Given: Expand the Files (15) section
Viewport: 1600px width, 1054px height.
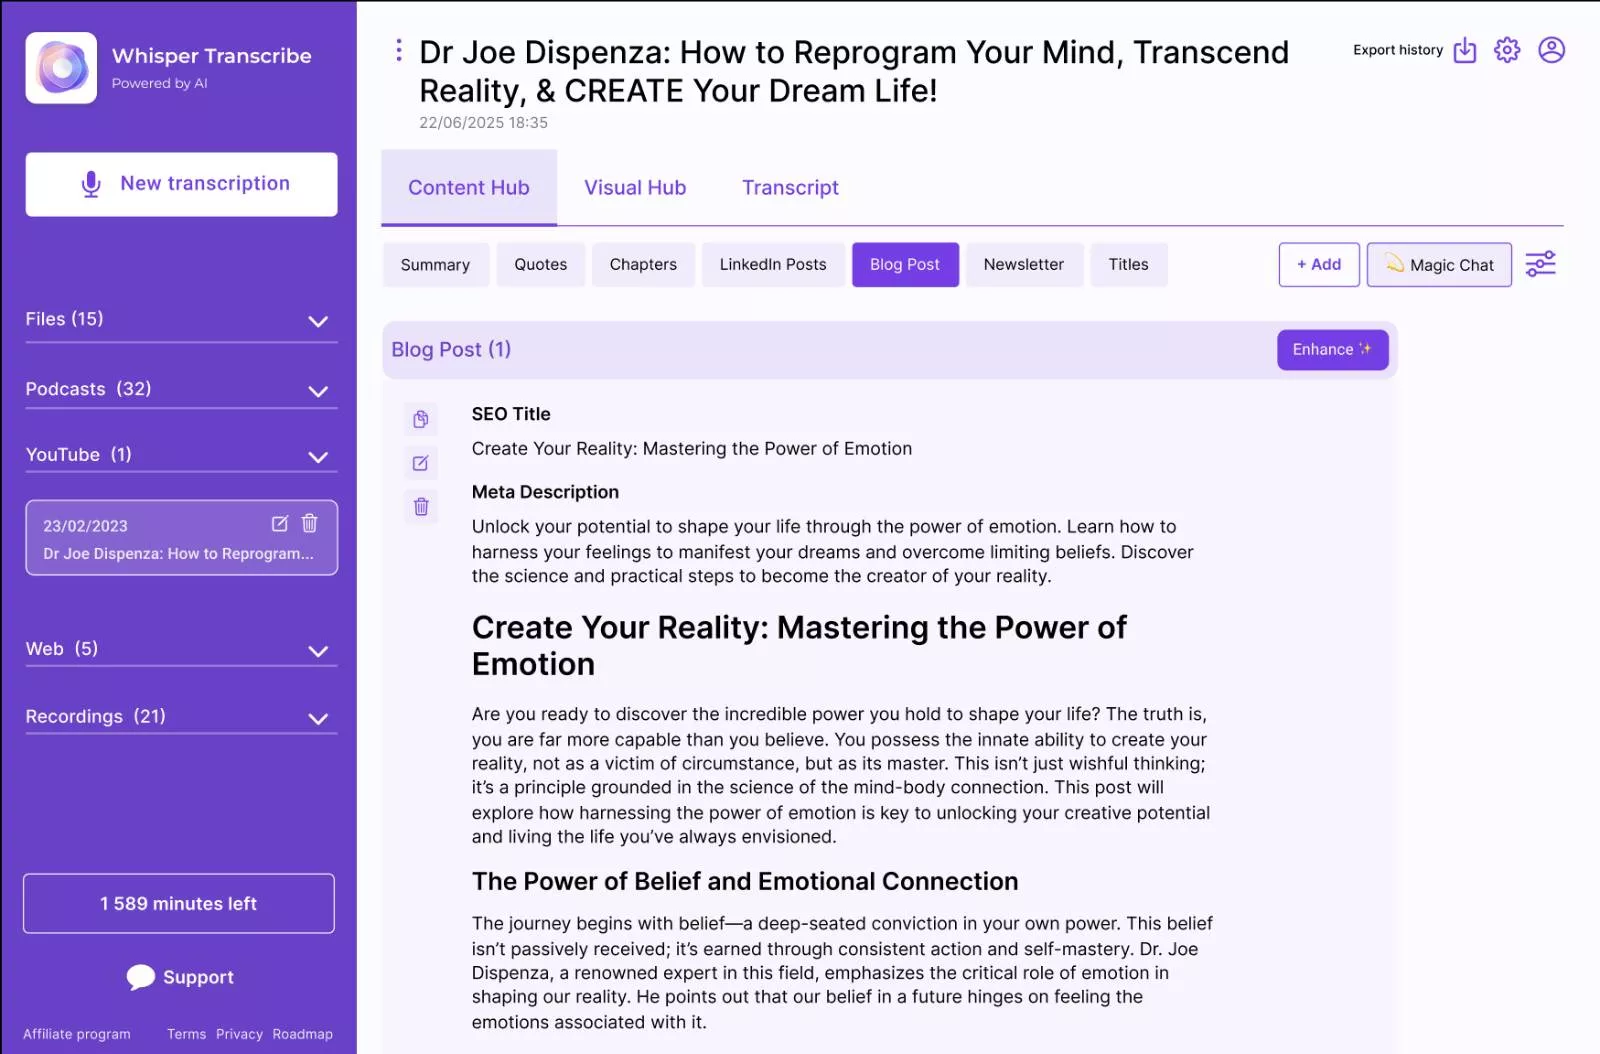Looking at the screenshot, I should tap(318, 321).
